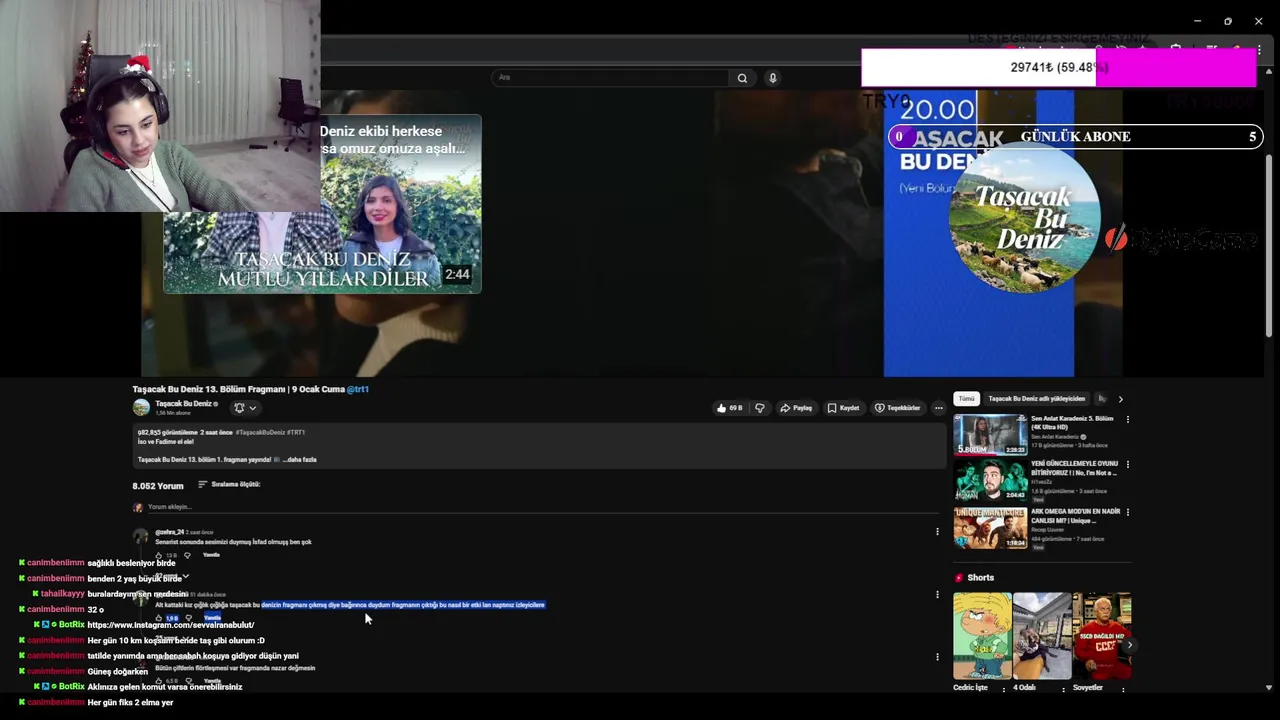Restore the browser window size
This screenshot has height=720, width=1280.
point(1228,21)
